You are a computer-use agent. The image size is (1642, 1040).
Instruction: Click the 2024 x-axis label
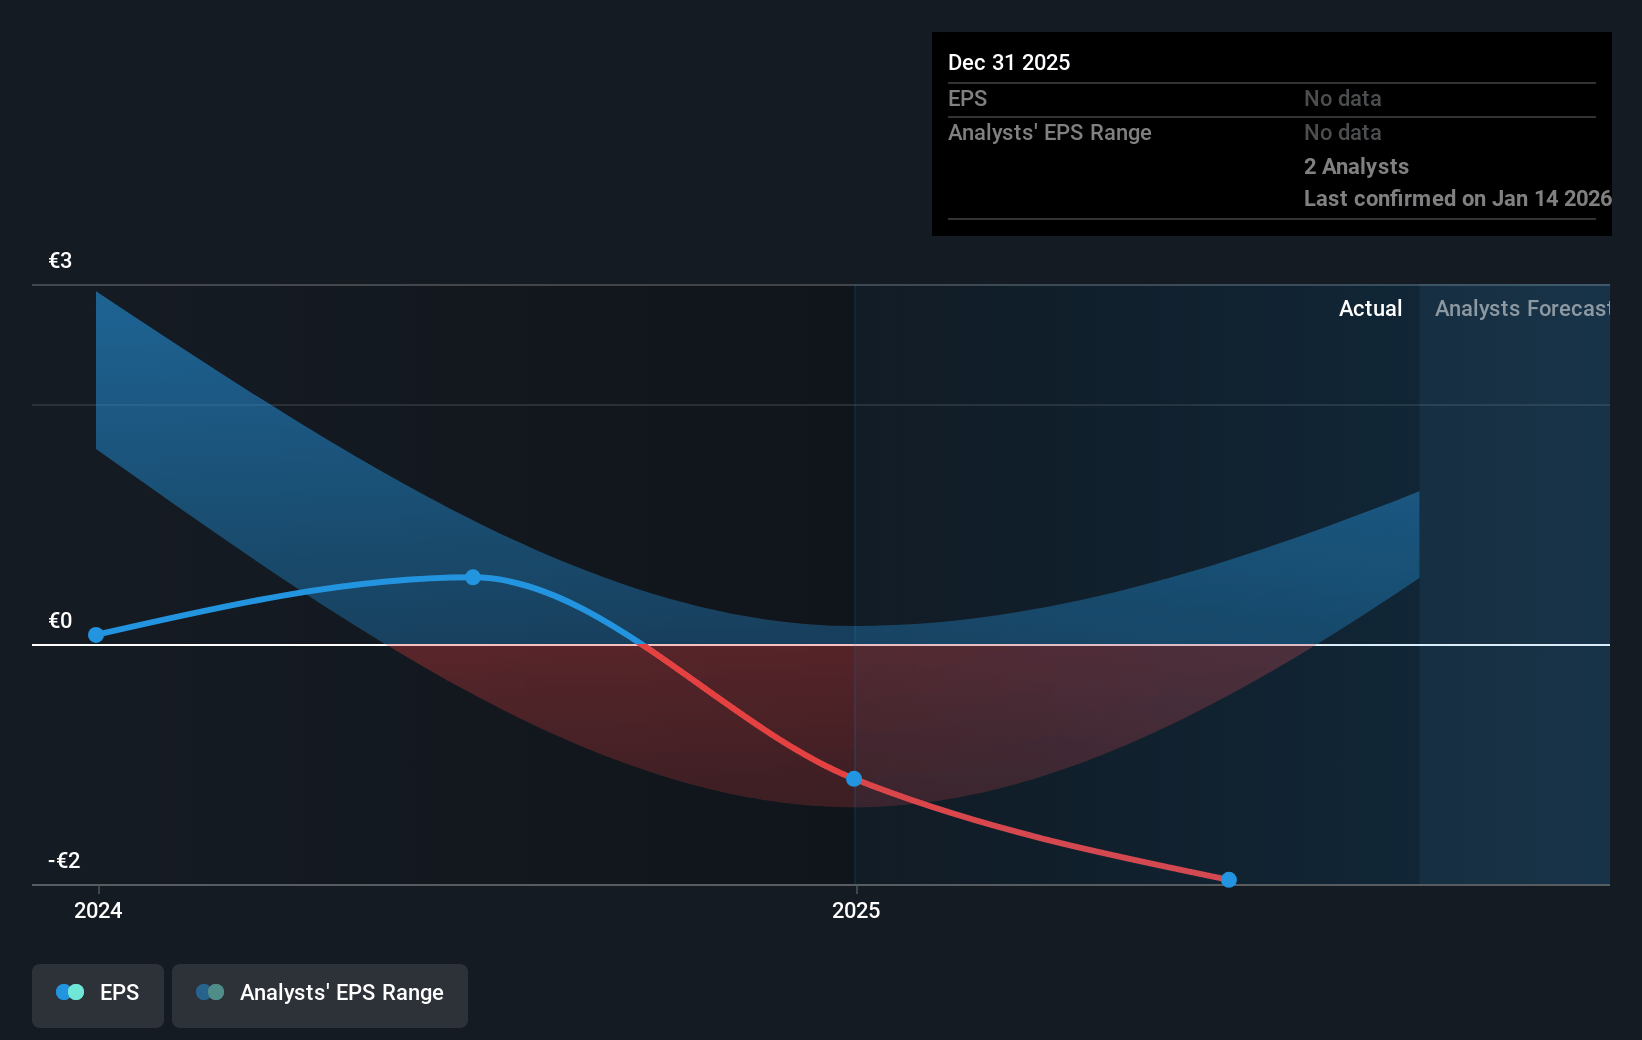pyautogui.click(x=98, y=910)
